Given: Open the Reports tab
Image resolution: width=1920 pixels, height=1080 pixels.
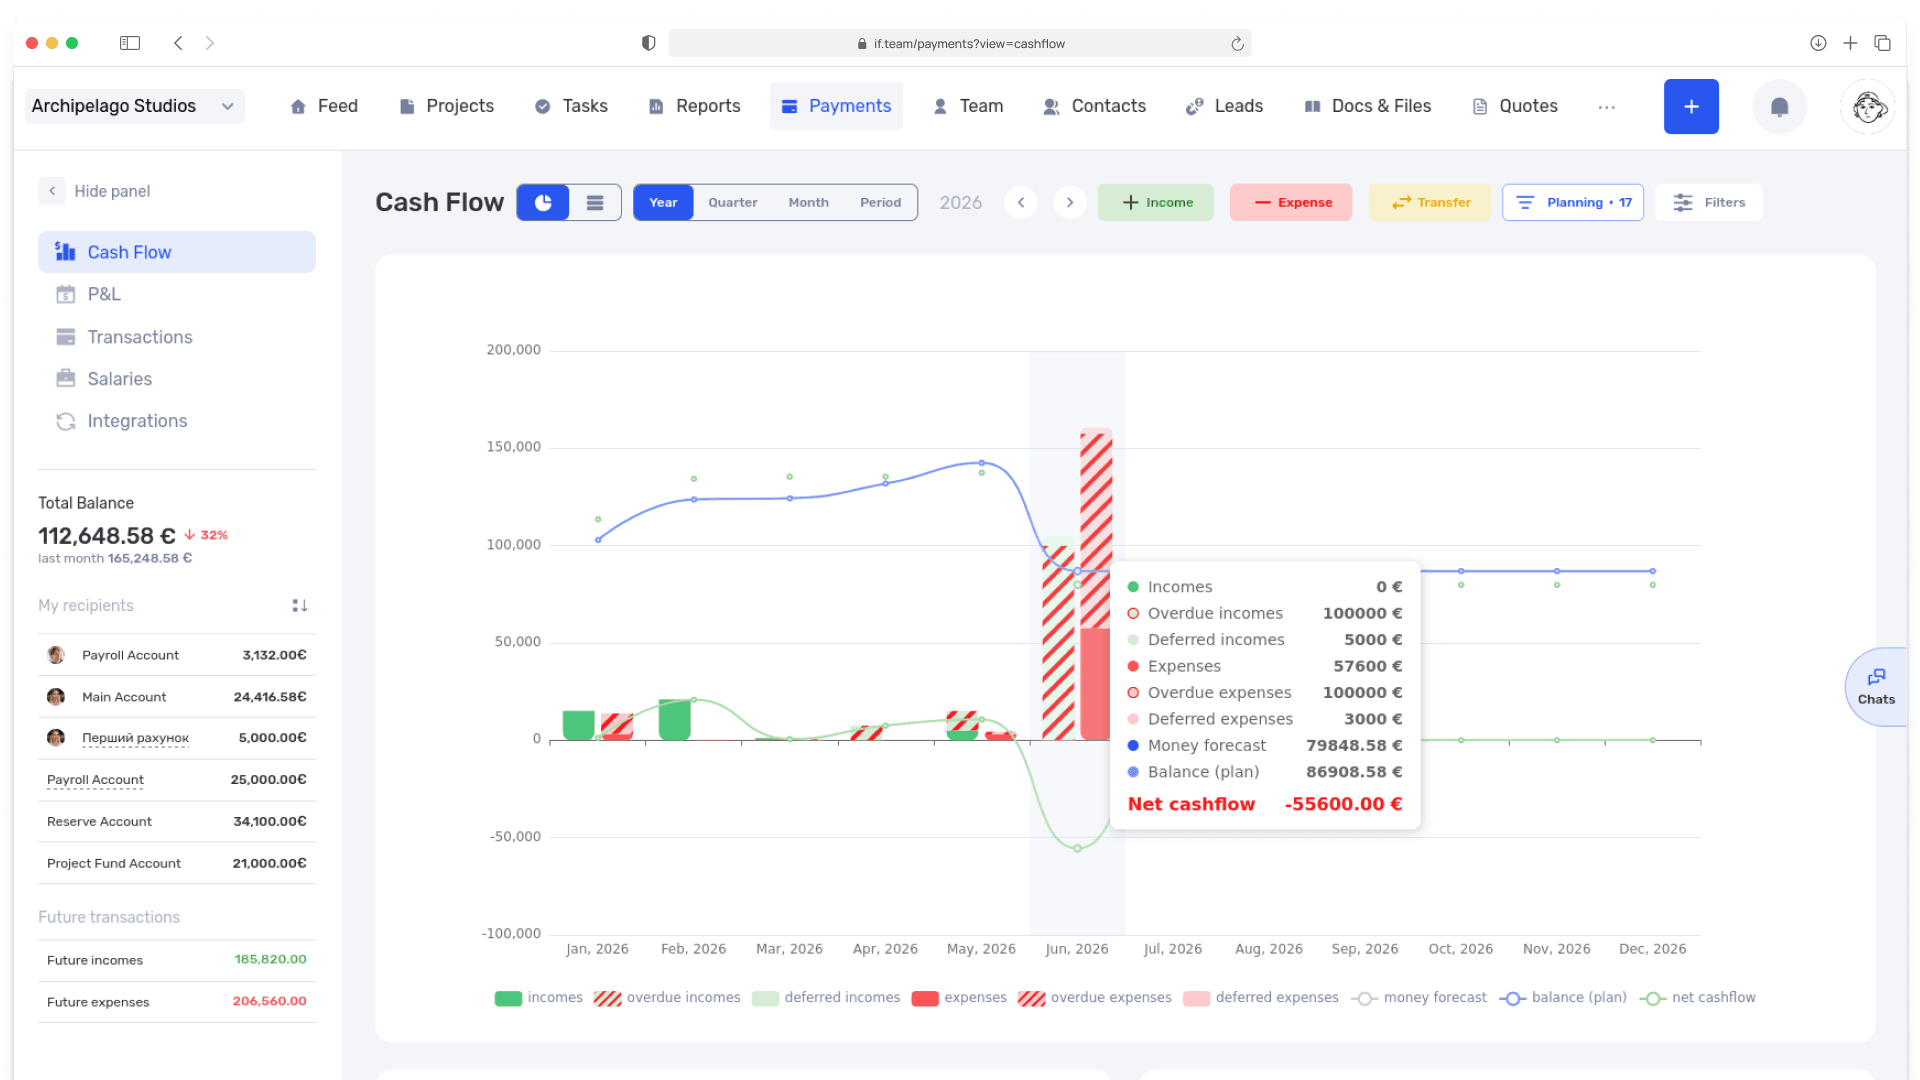Looking at the screenshot, I should pos(695,106).
